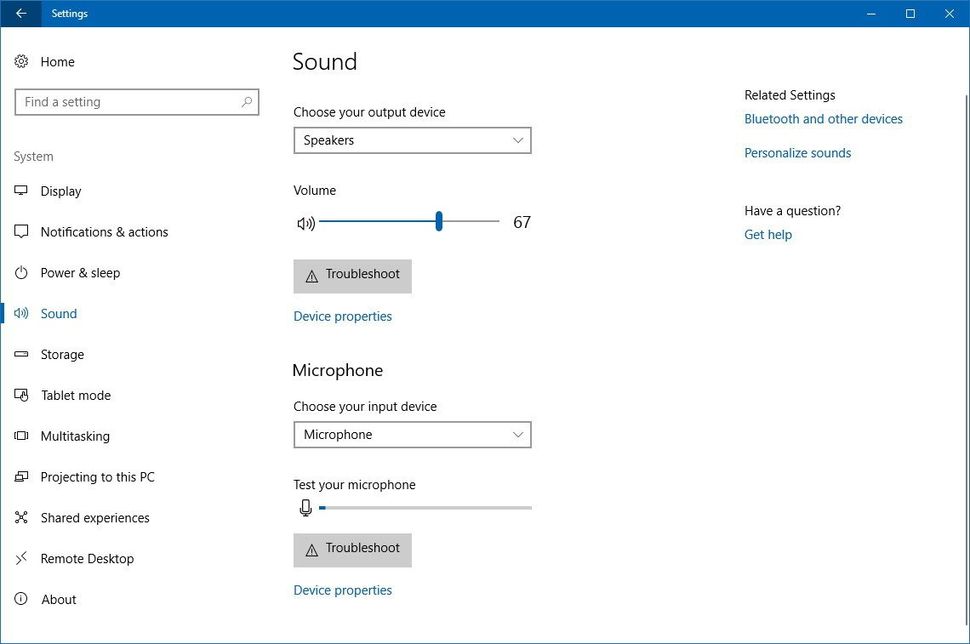Open Multitasking settings
The image size is (970, 644).
point(74,436)
